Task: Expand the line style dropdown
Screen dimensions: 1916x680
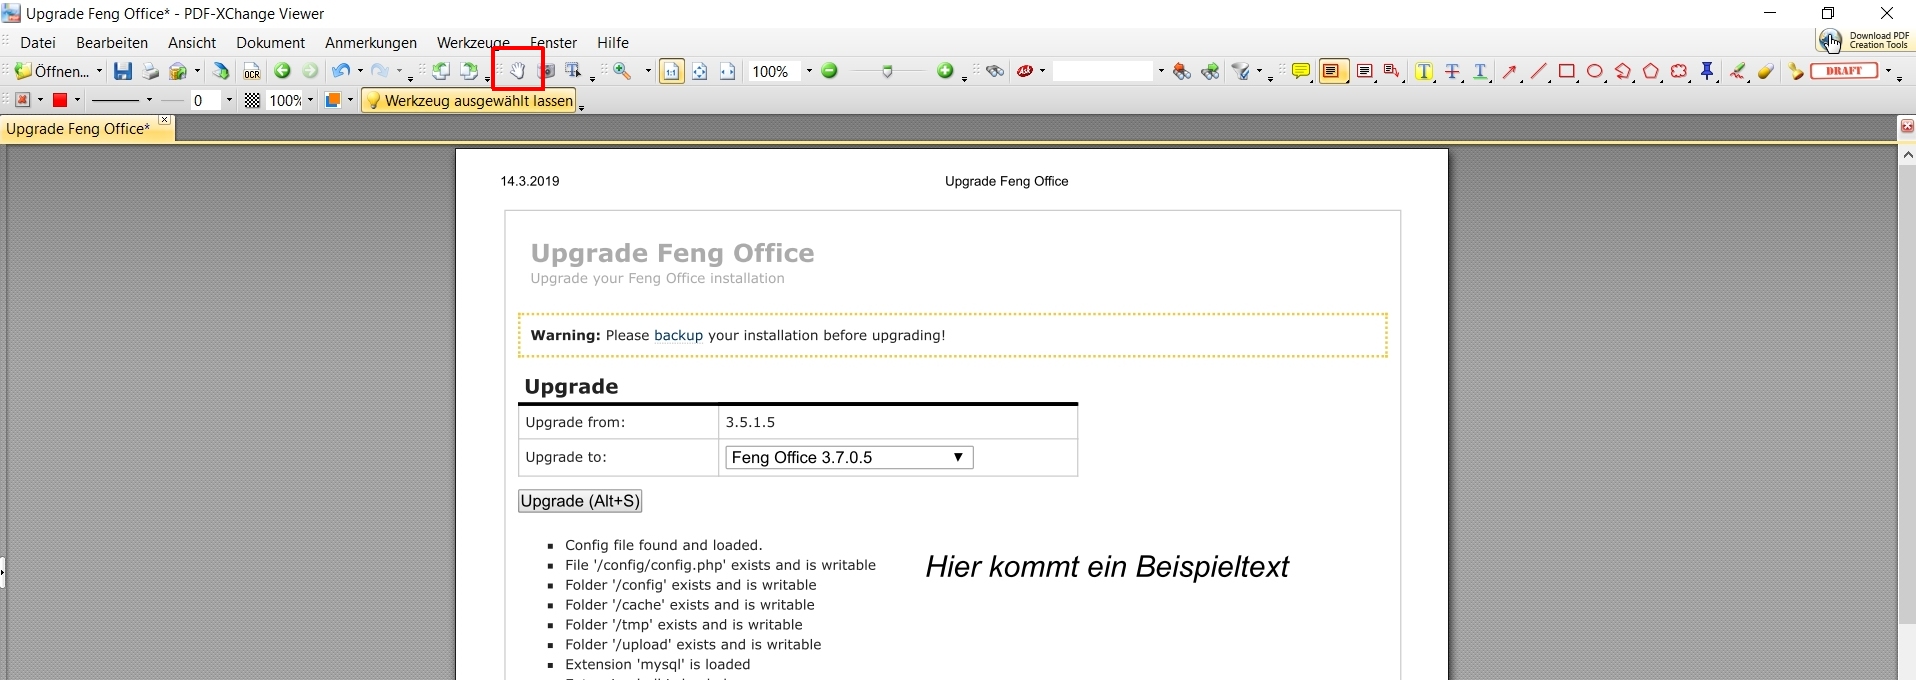Action: (149, 100)
